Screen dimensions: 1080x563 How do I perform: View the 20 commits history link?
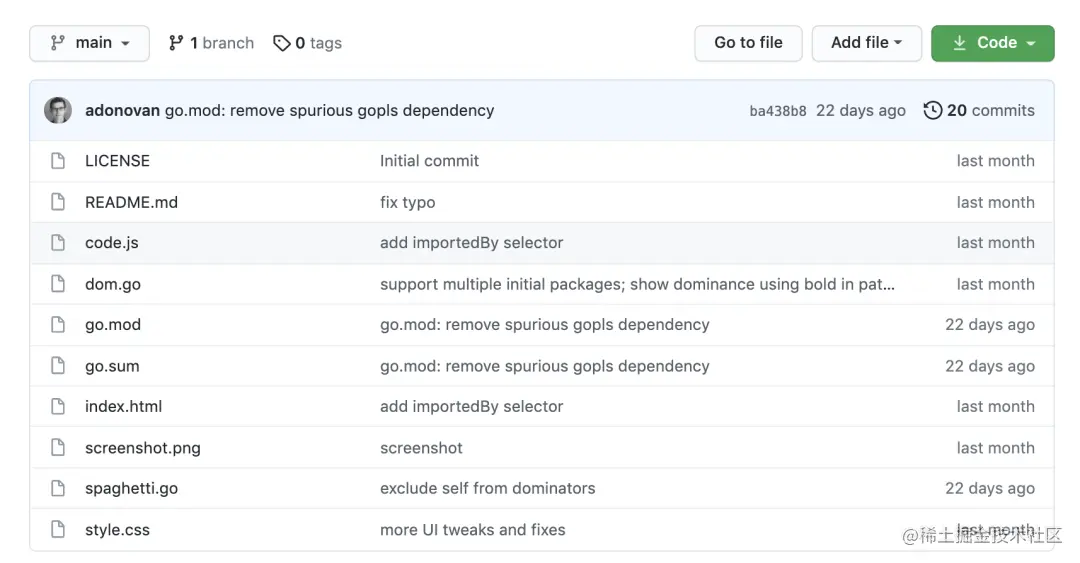pyautogui.click(x=990, y=111)
